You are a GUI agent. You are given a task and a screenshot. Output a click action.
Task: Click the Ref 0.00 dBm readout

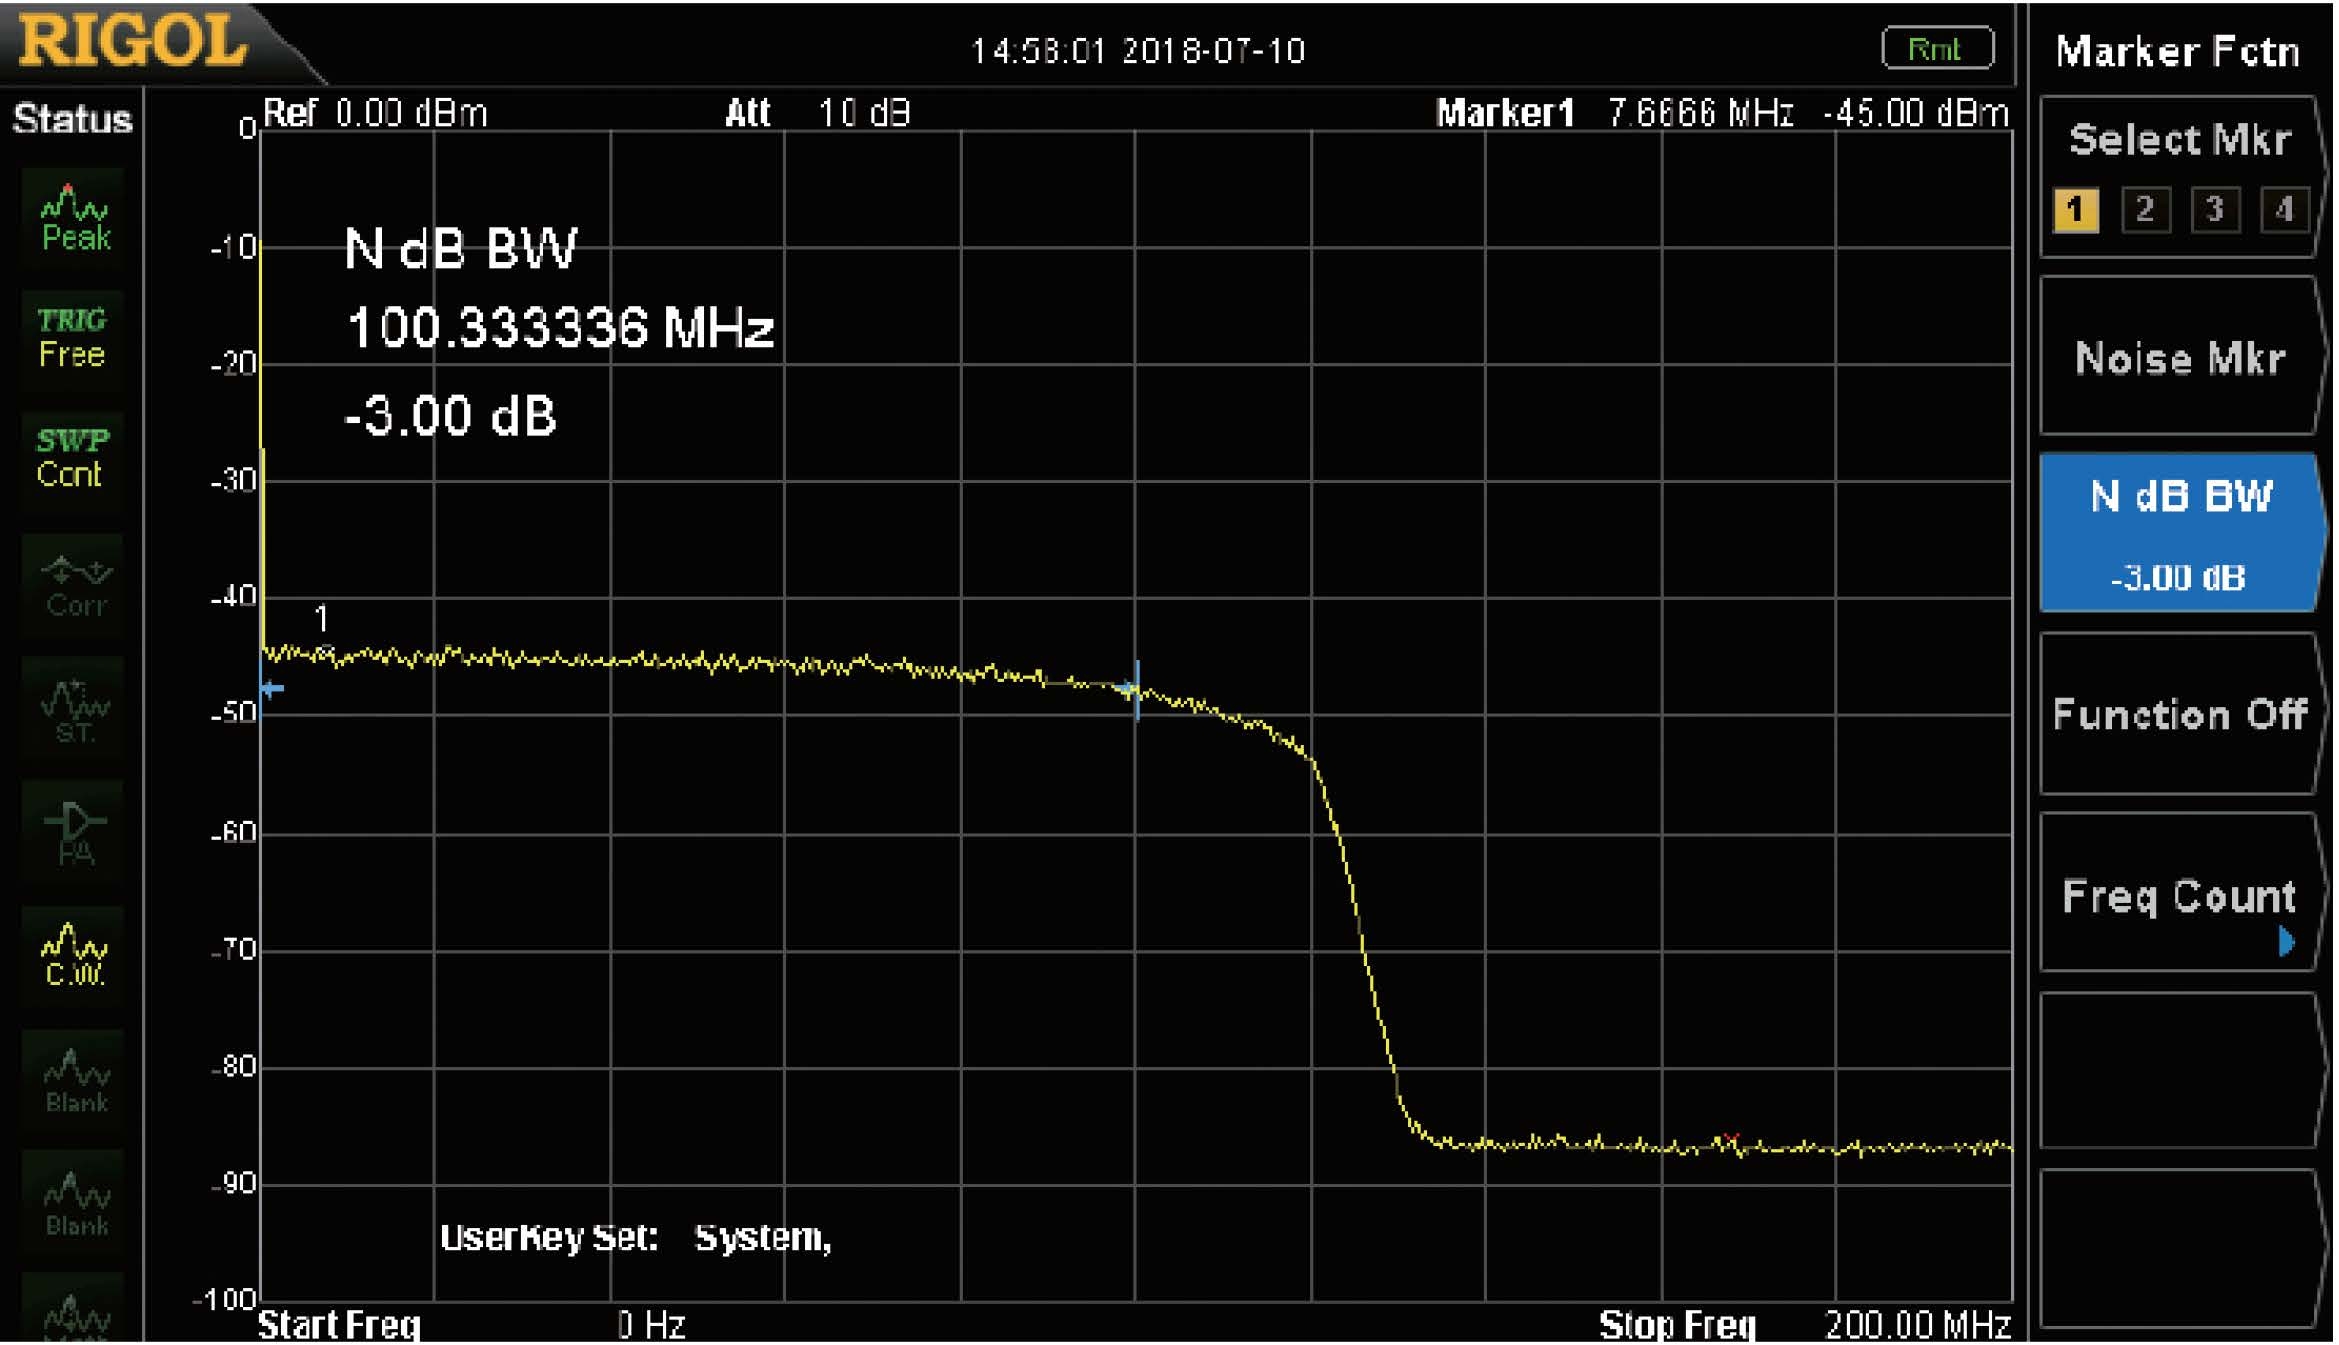375,113
